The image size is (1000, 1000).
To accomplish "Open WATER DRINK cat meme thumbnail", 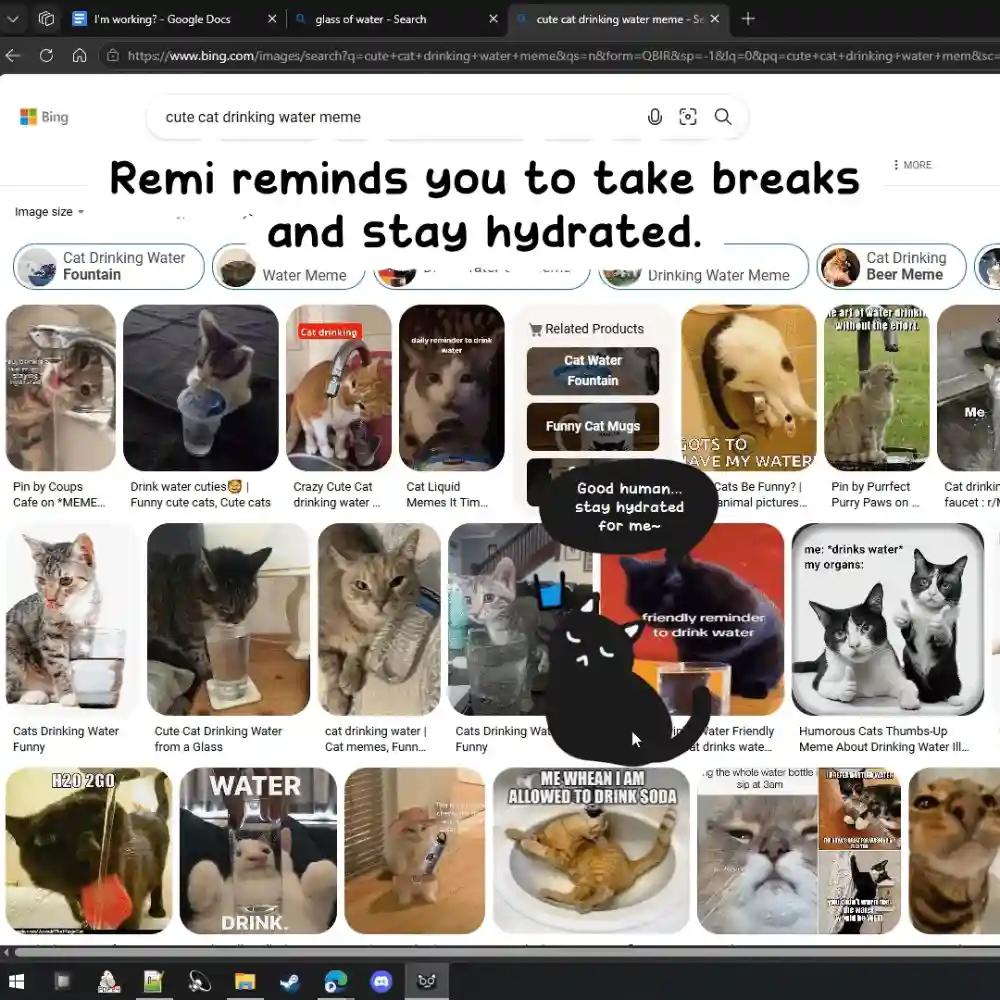I will [x=258, y=851].
